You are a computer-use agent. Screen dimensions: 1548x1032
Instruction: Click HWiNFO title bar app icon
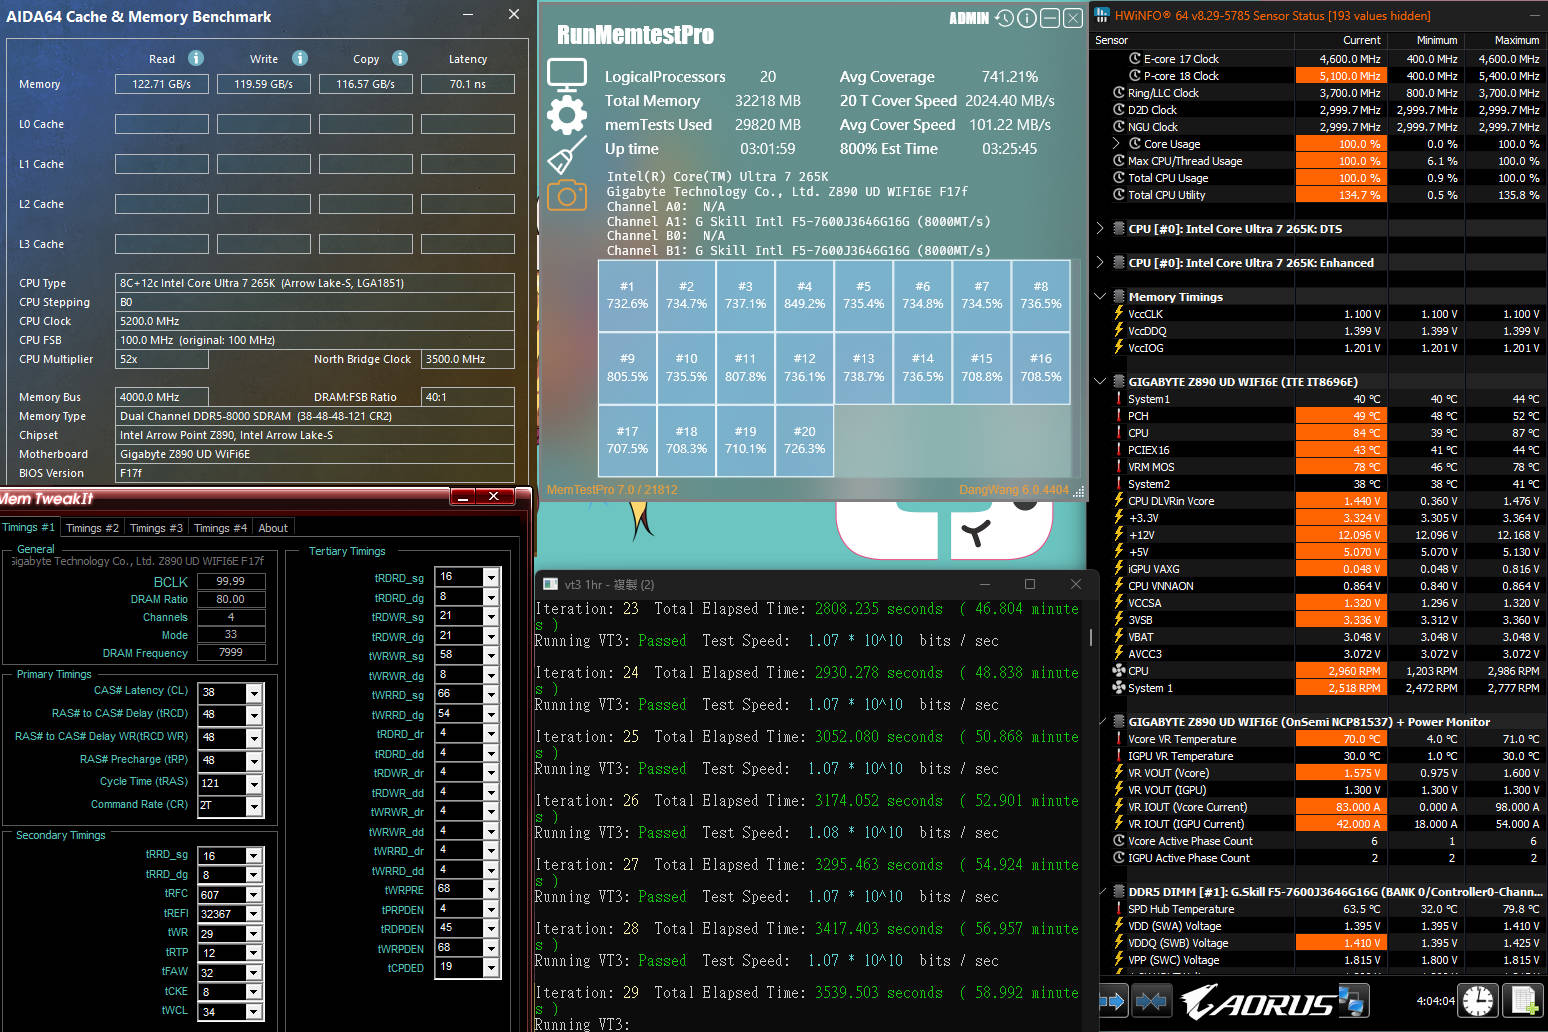(1102, 15)
